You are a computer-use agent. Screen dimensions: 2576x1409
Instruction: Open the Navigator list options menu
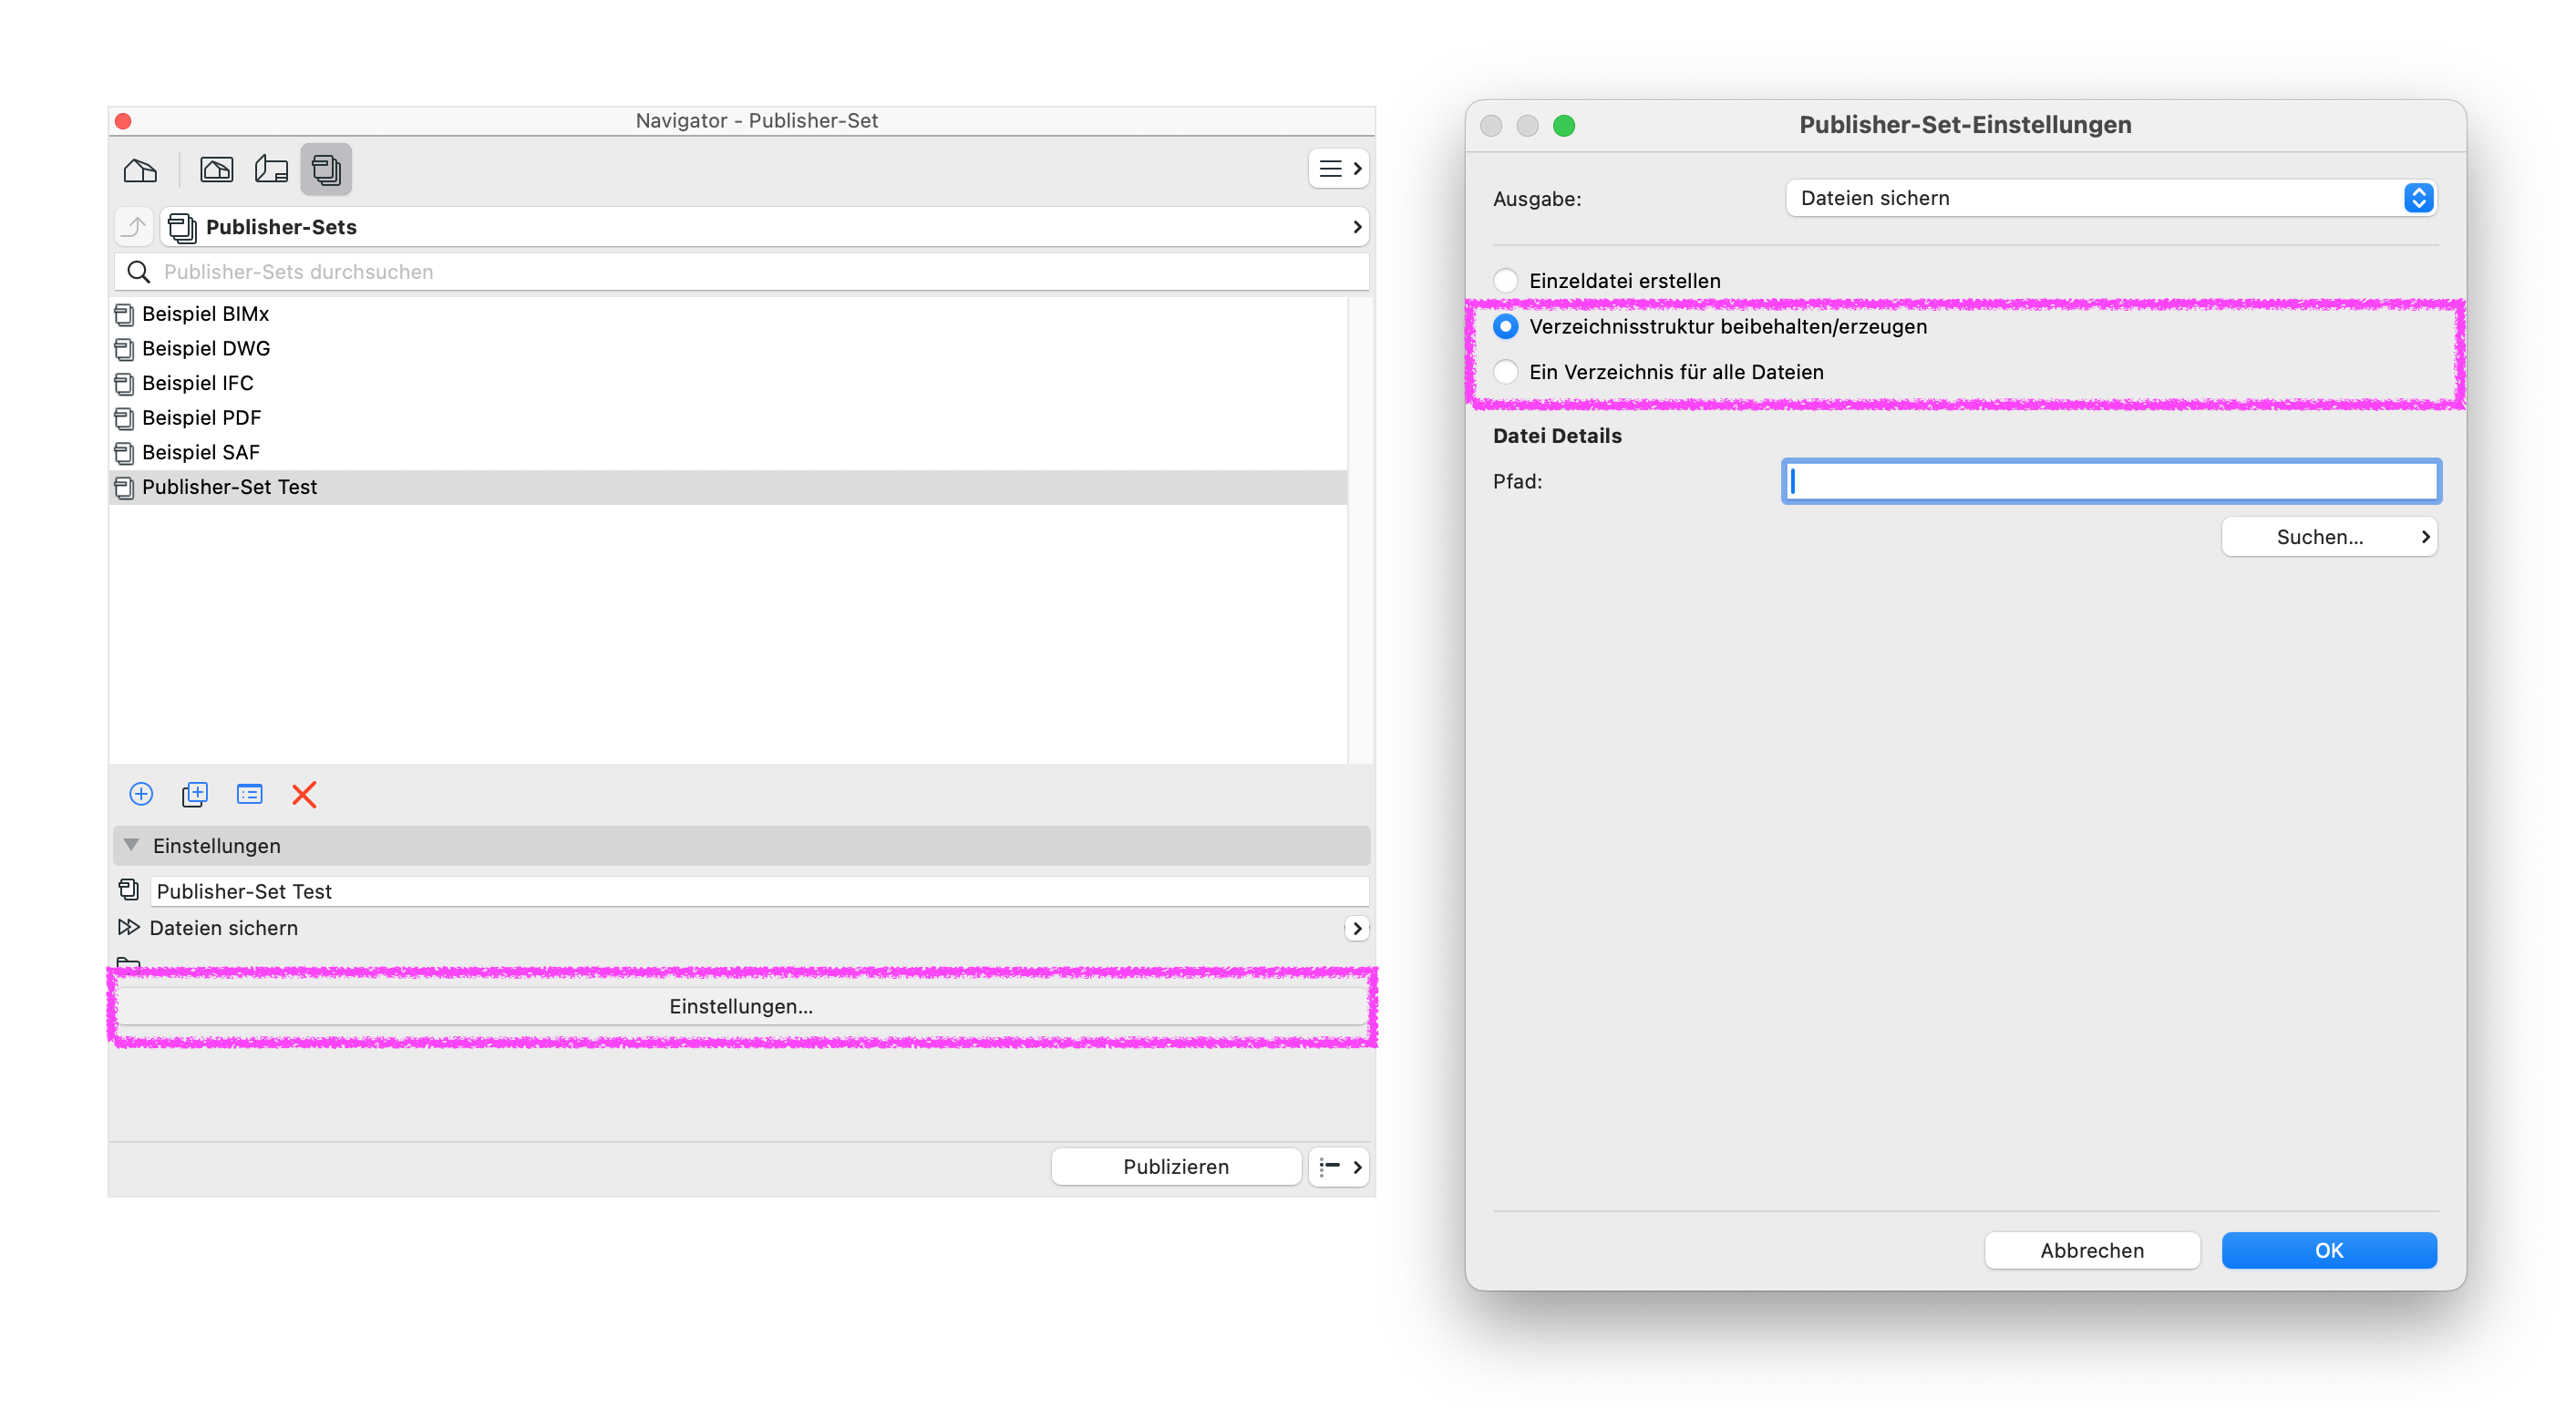coord(1338,169)
